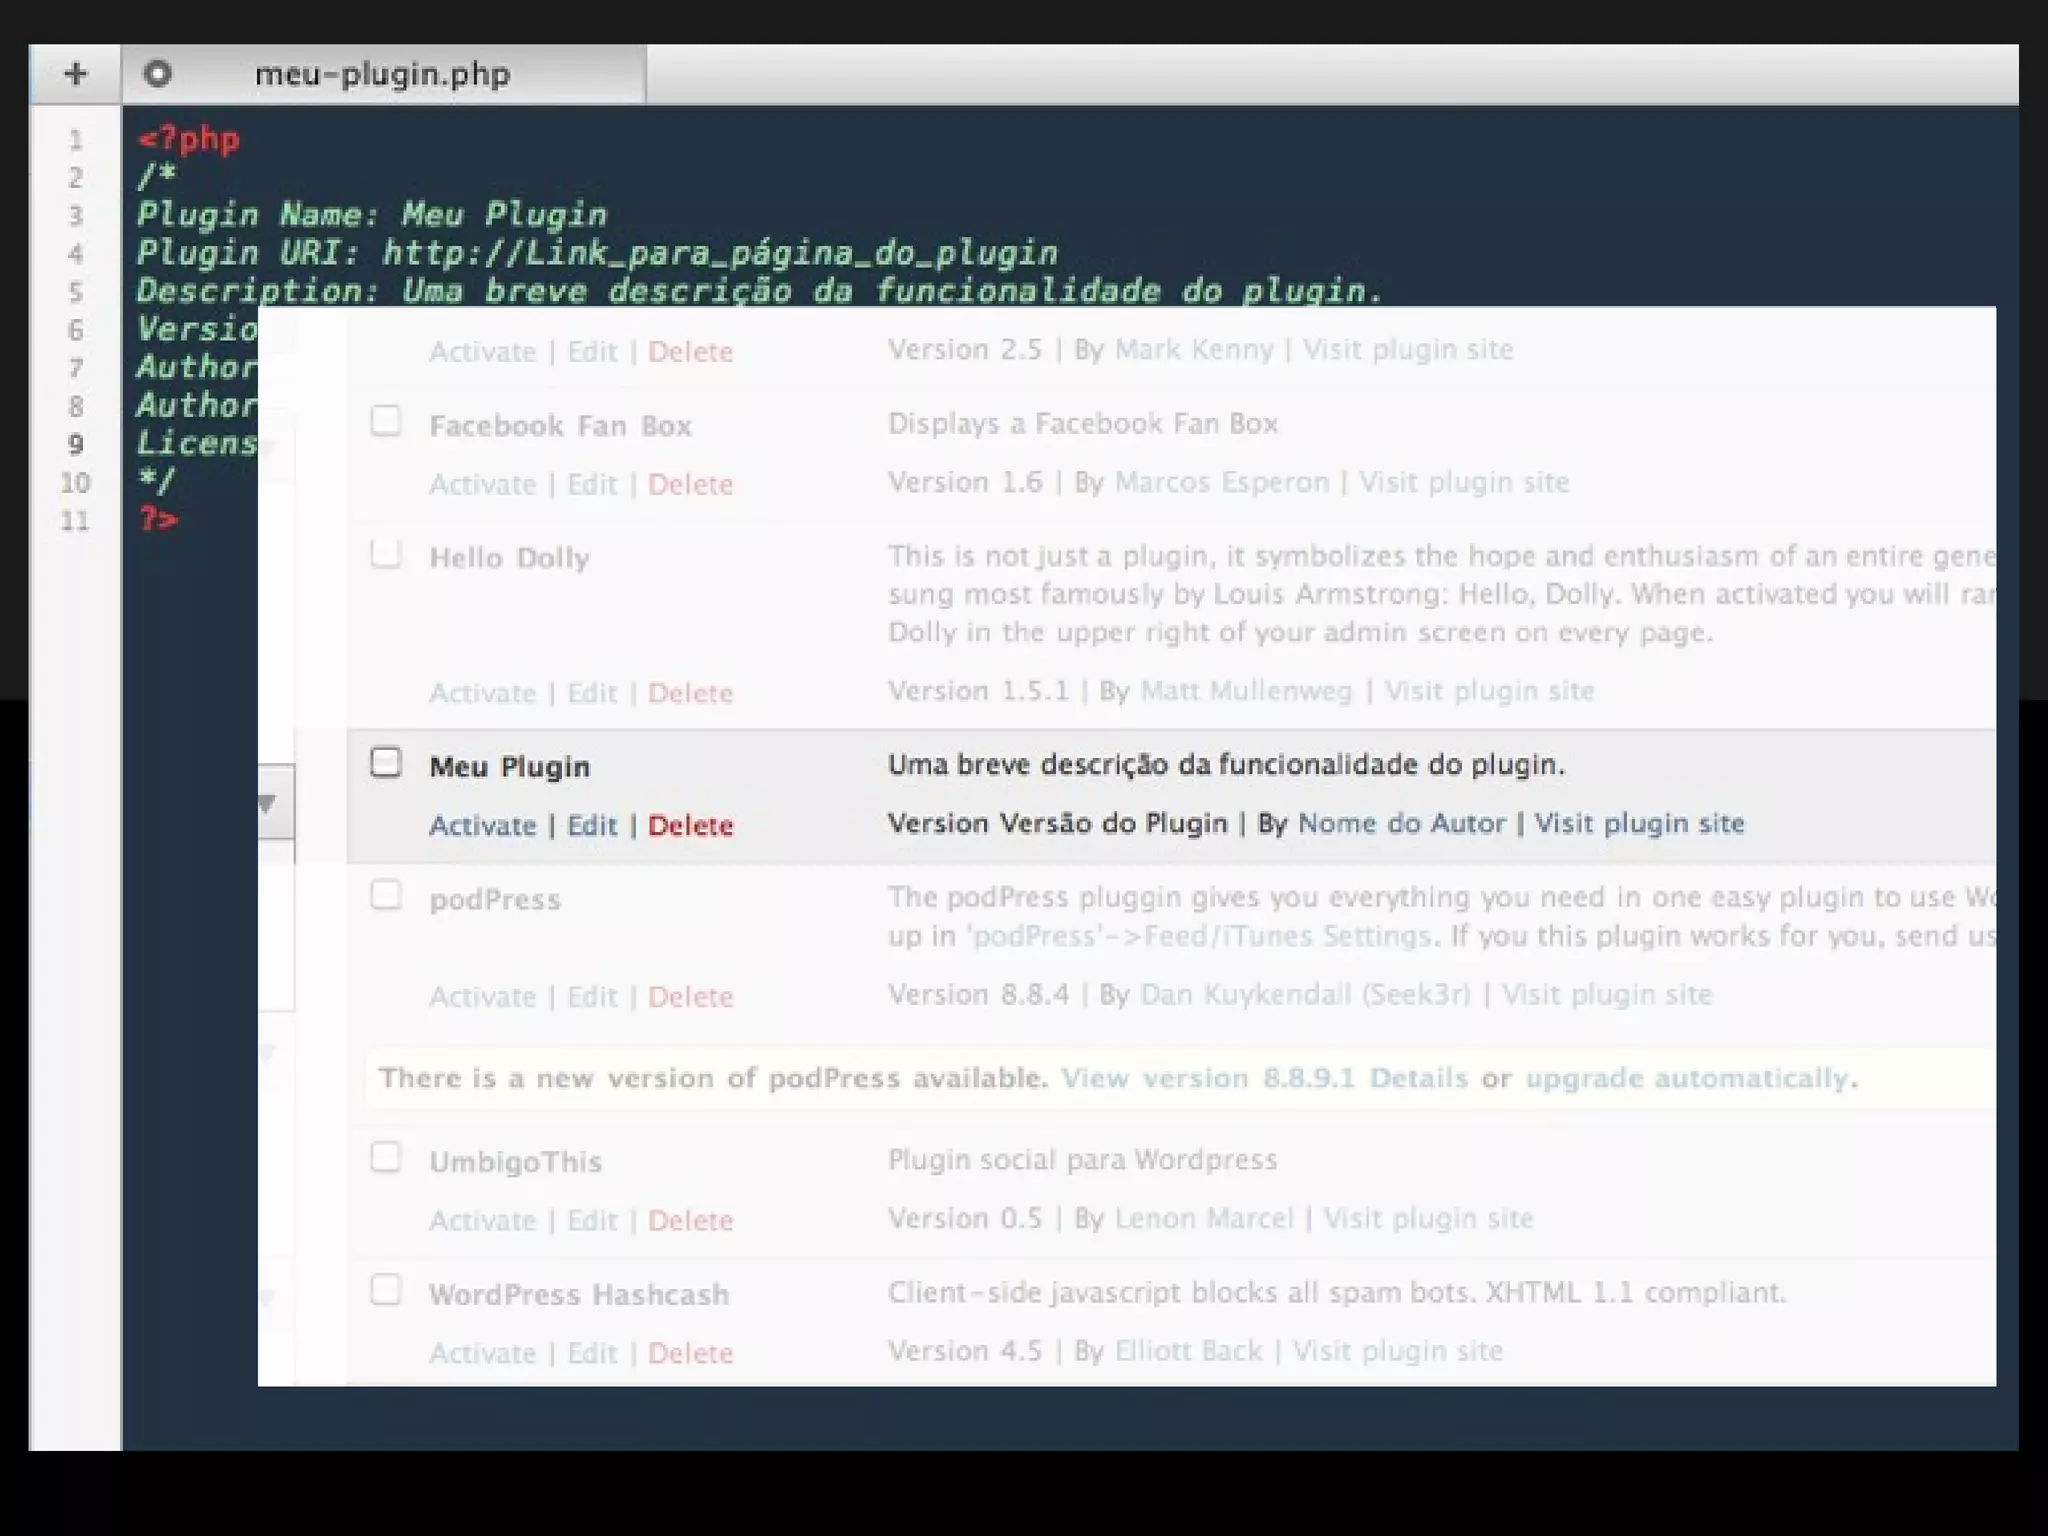Select the Hello Dolly checkbox

point(386,554)
